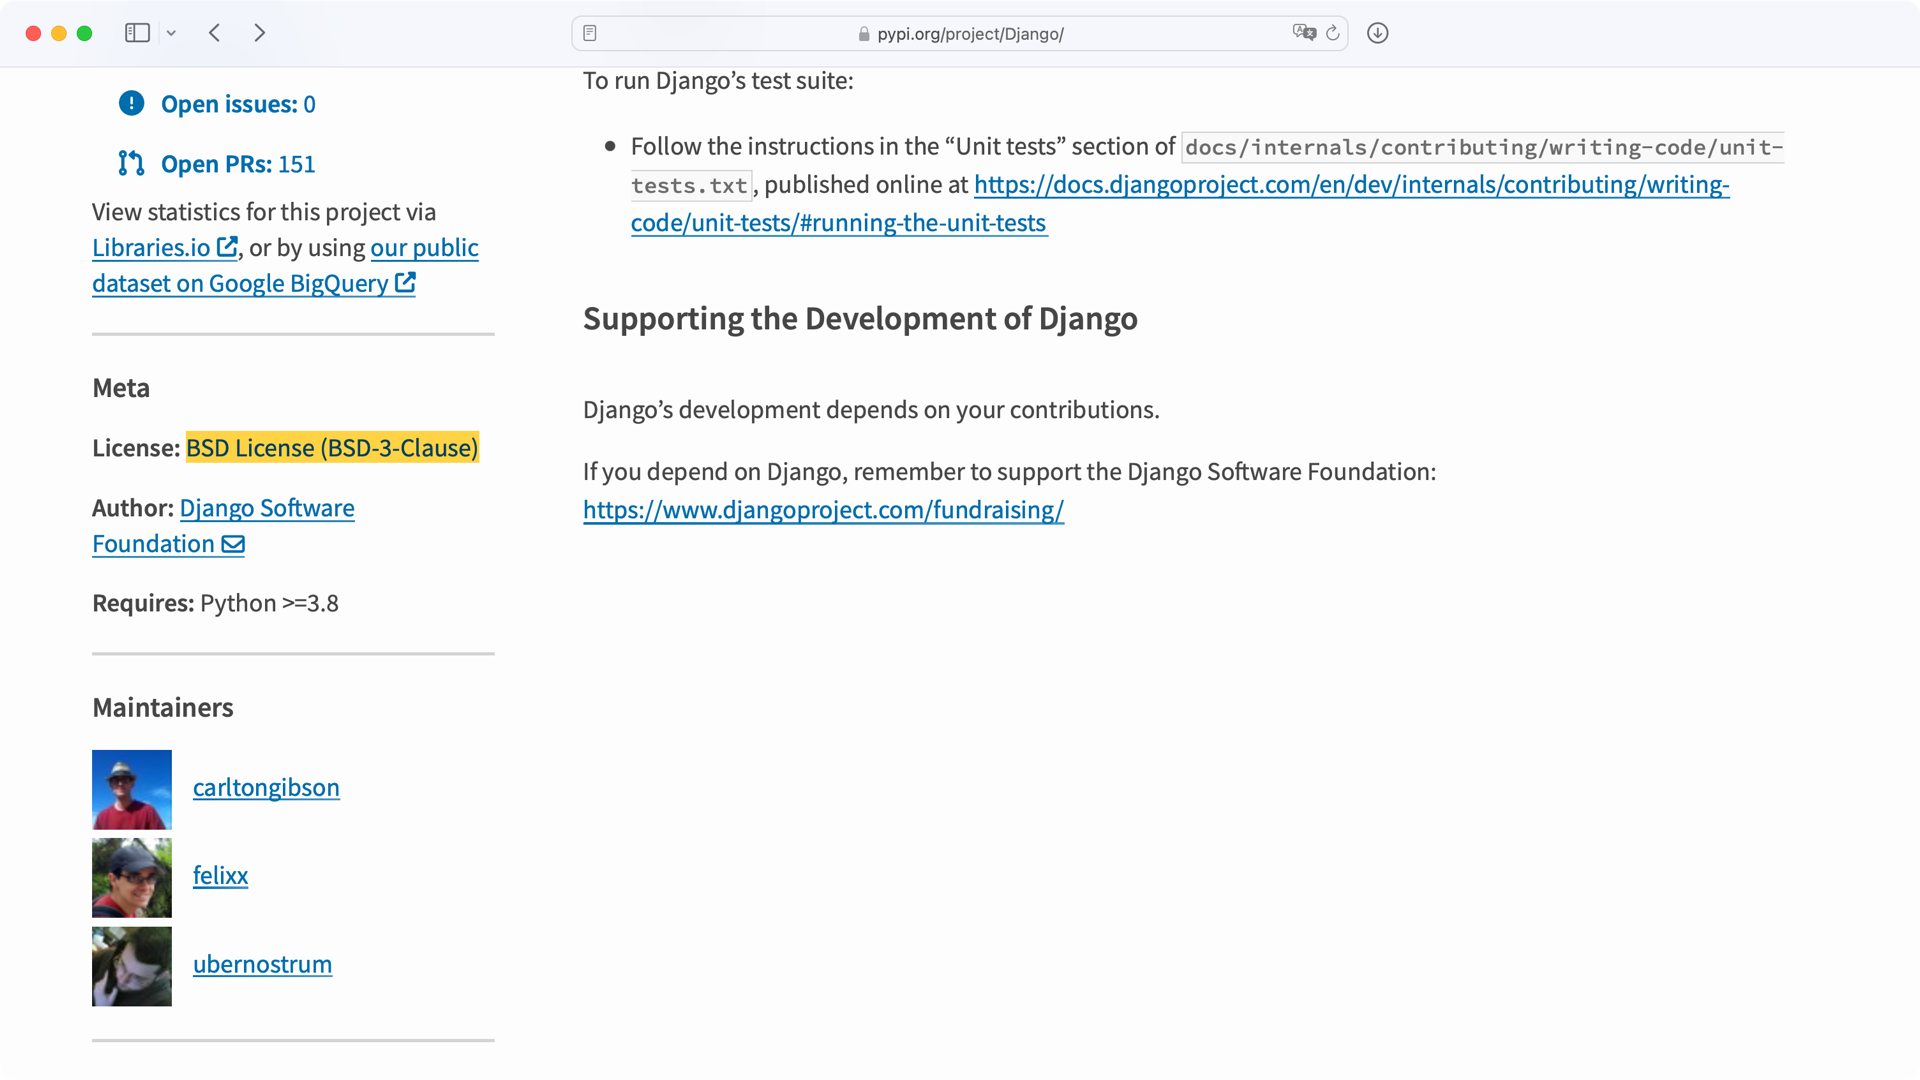
Task: Open the Reader view icon in address bar
Action: tap(590, 33)
